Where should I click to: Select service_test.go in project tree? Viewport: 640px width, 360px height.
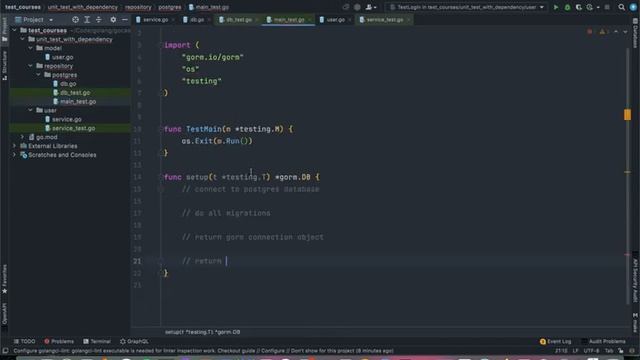tap(73, 128)
